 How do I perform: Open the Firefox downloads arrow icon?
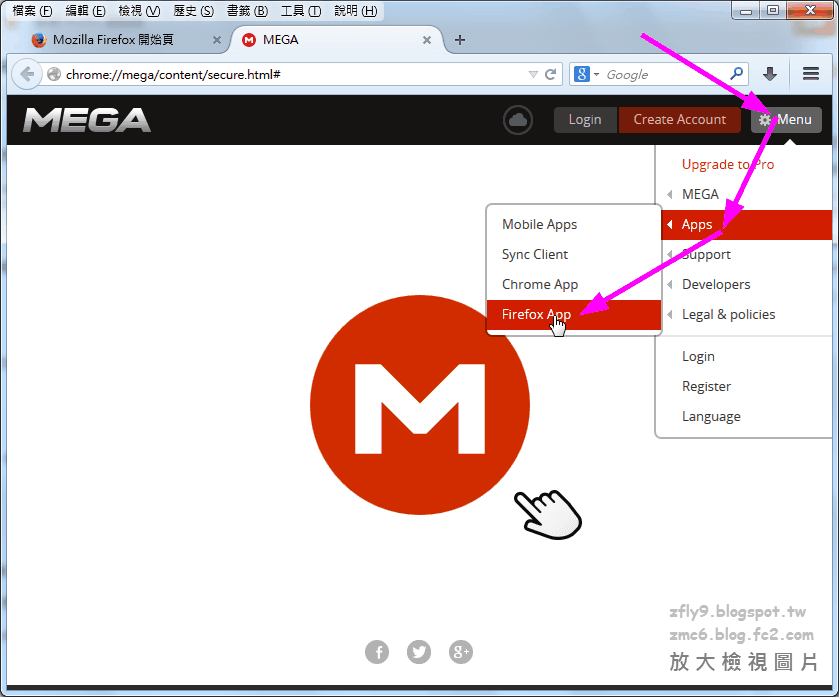[770, 74]
